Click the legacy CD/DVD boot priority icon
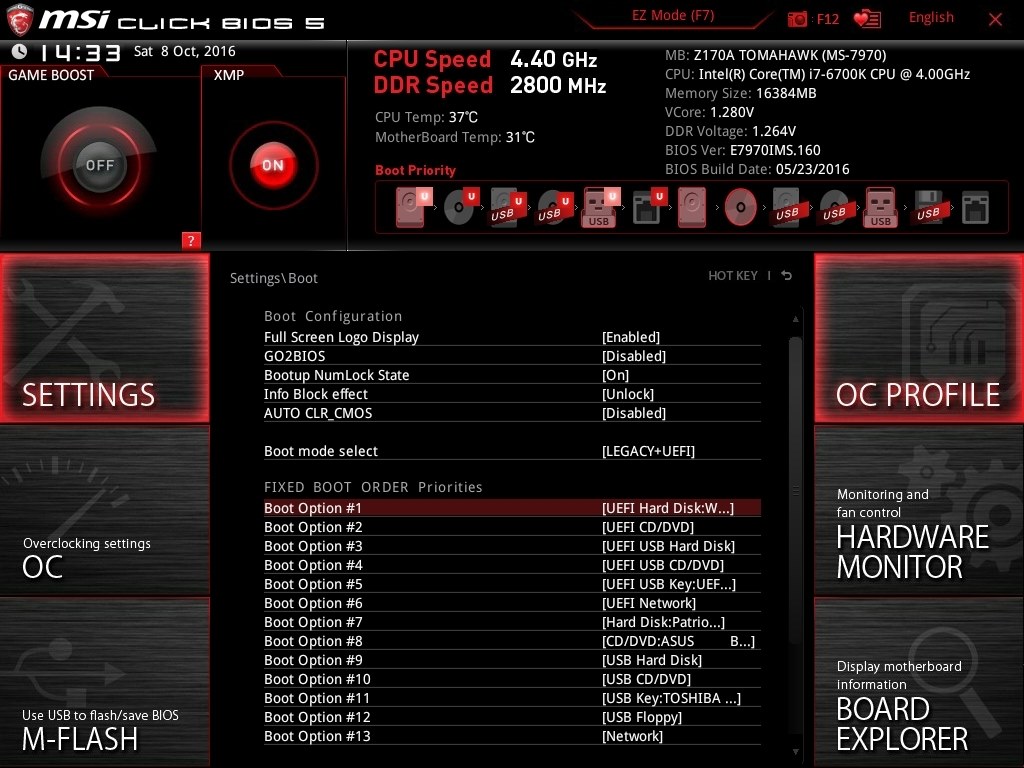The width and height of the screenshot is (1024, 768). (740, 208)
